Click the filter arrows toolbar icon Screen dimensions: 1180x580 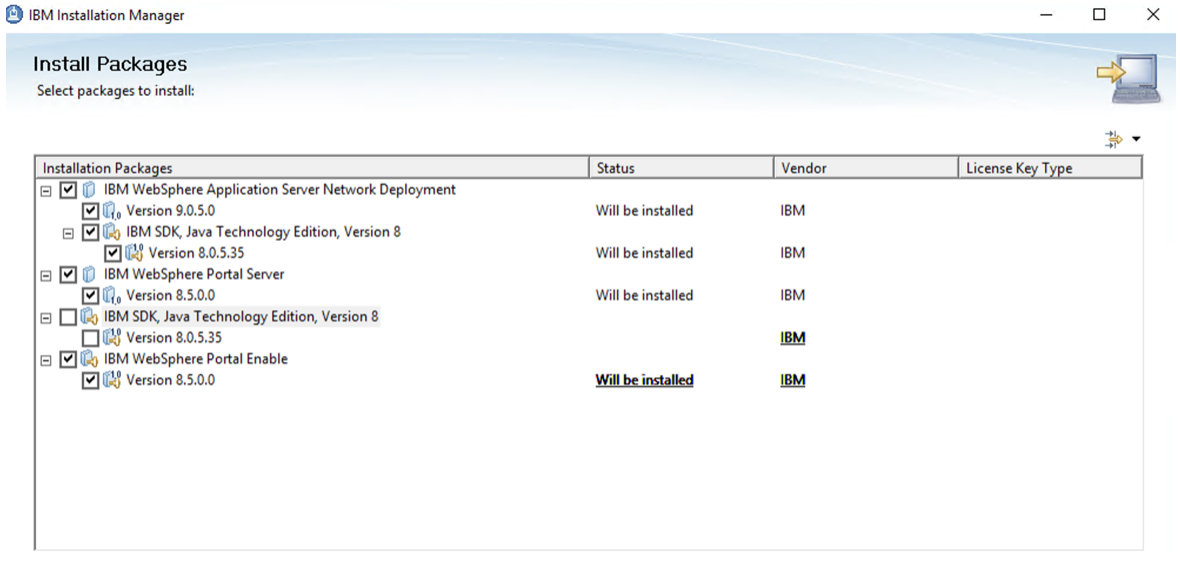click(1113, 139)
